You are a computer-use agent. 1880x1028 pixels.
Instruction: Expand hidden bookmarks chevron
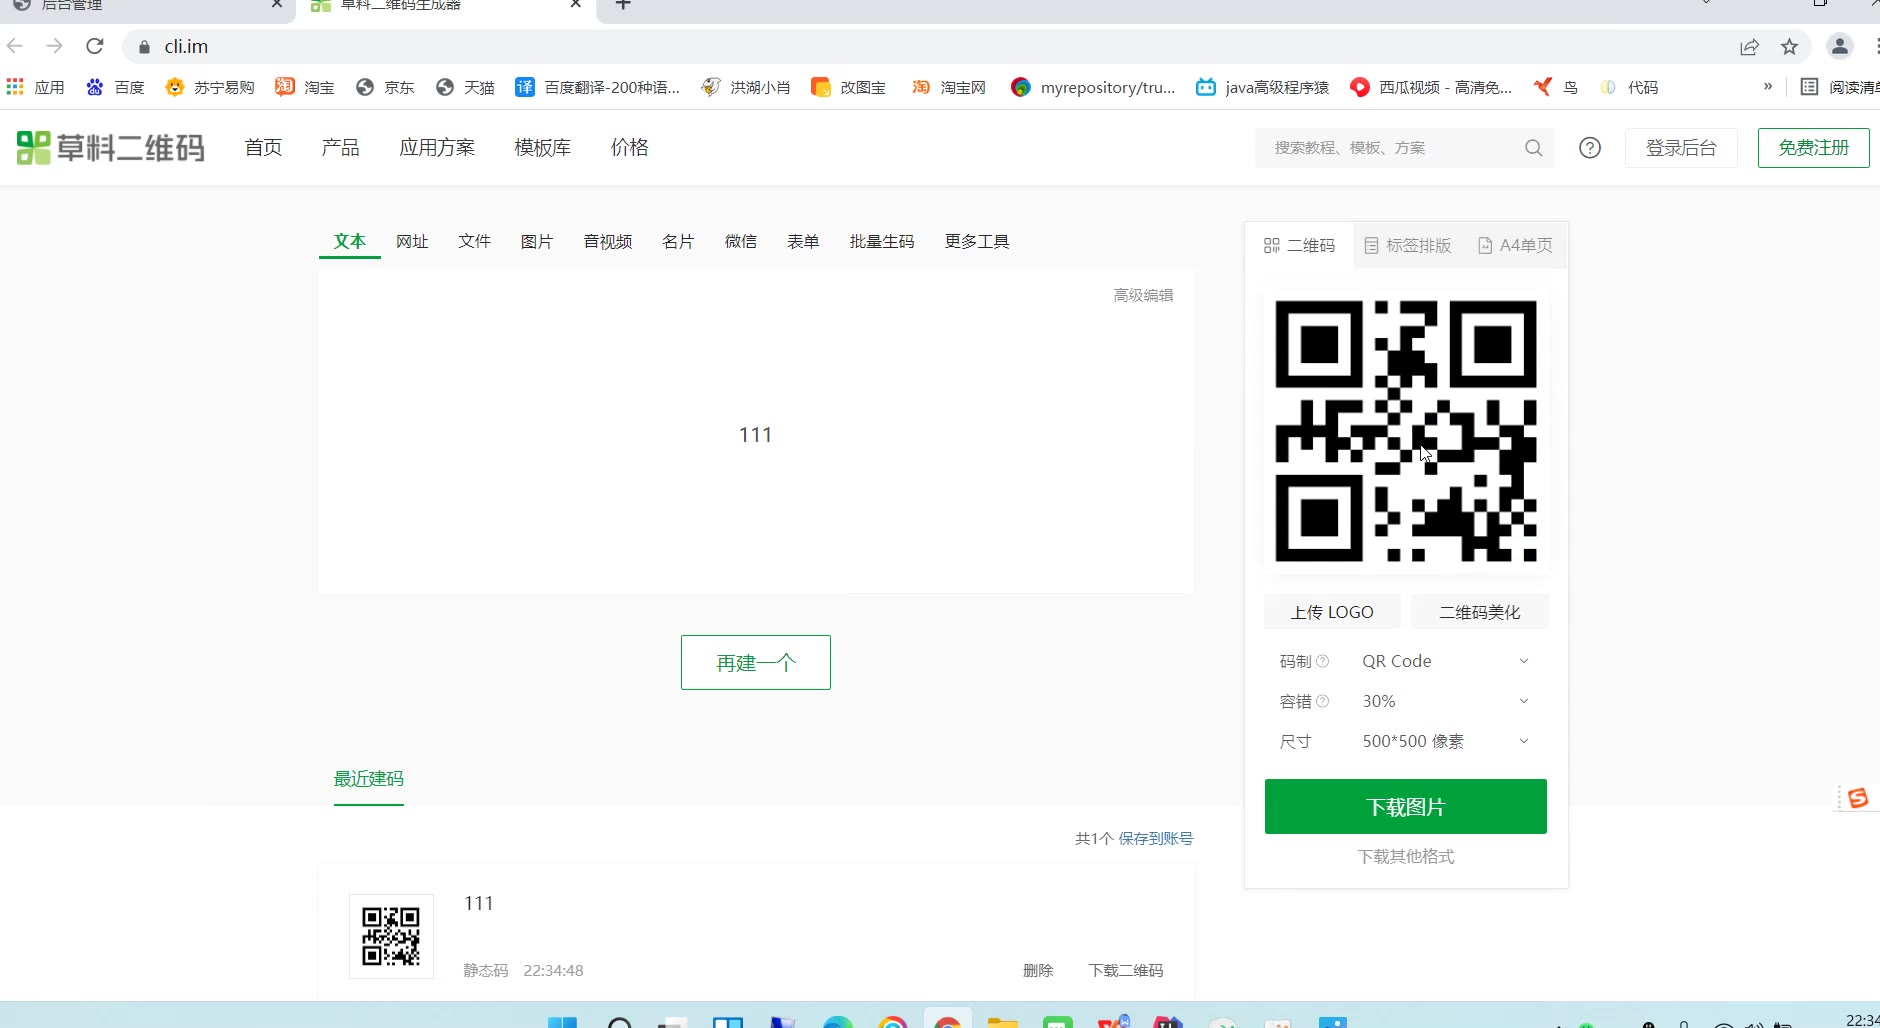[x=1768, y=87]
